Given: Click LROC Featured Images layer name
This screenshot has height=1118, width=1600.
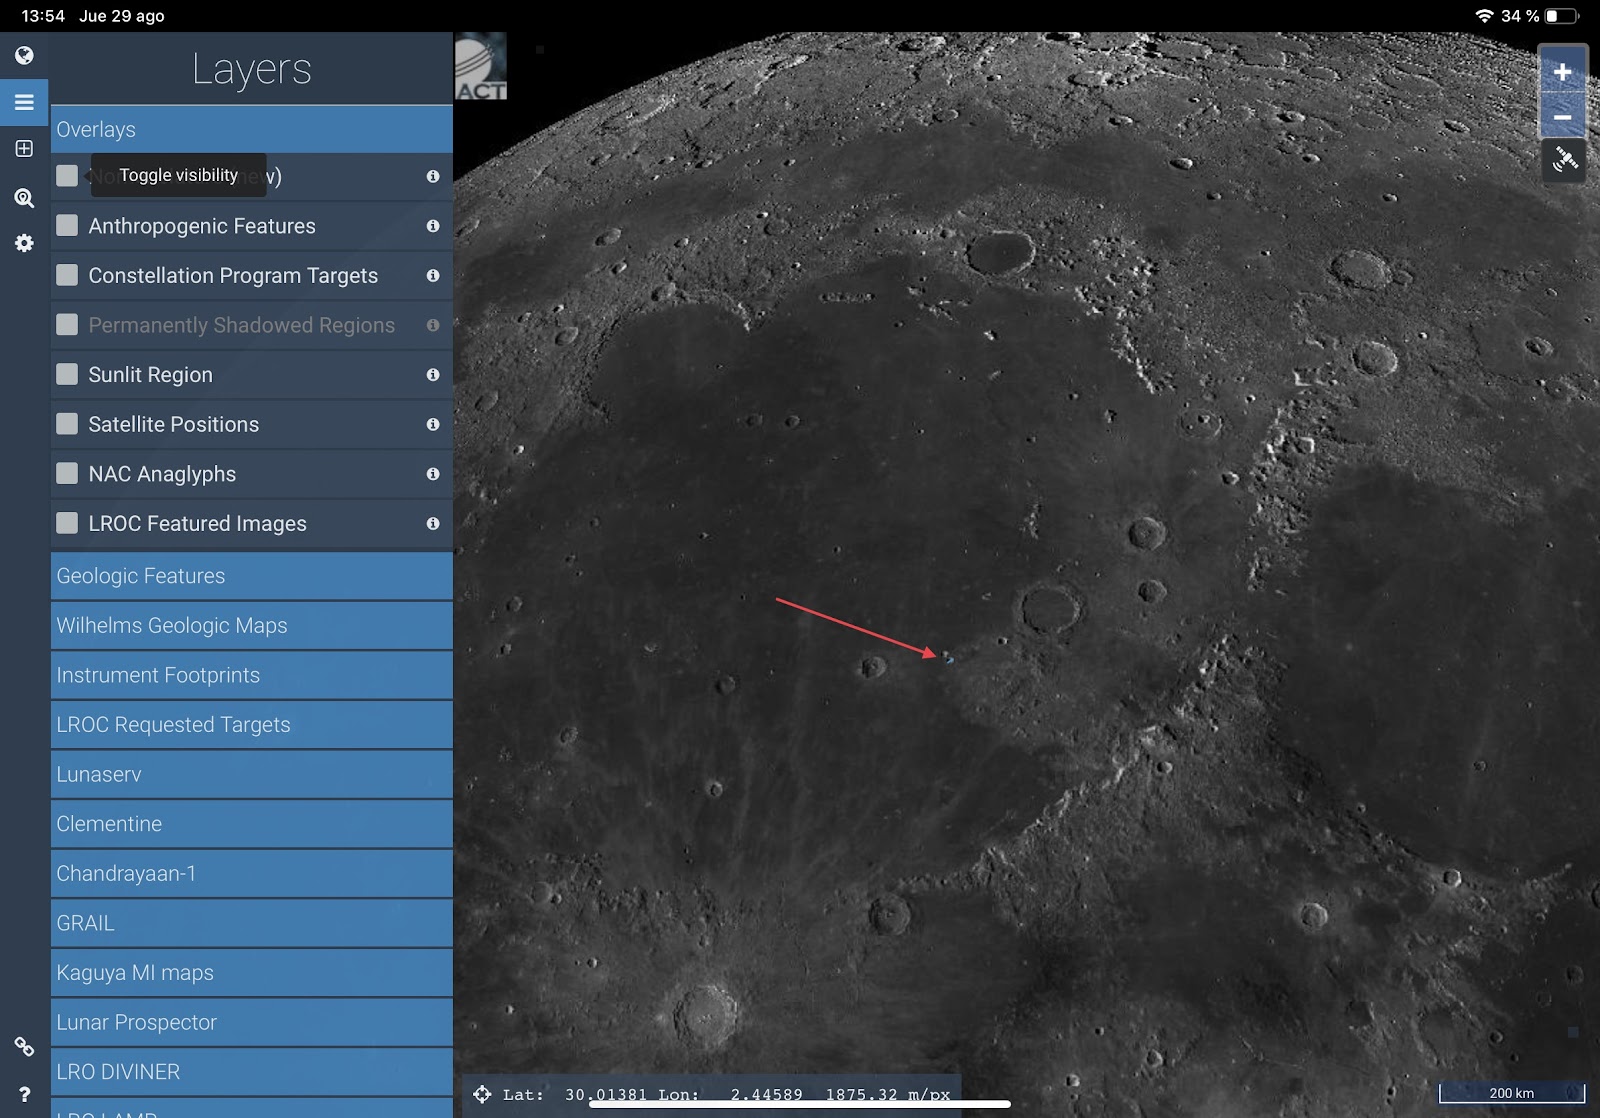Looking at the screenshot, I should point(197,523).
